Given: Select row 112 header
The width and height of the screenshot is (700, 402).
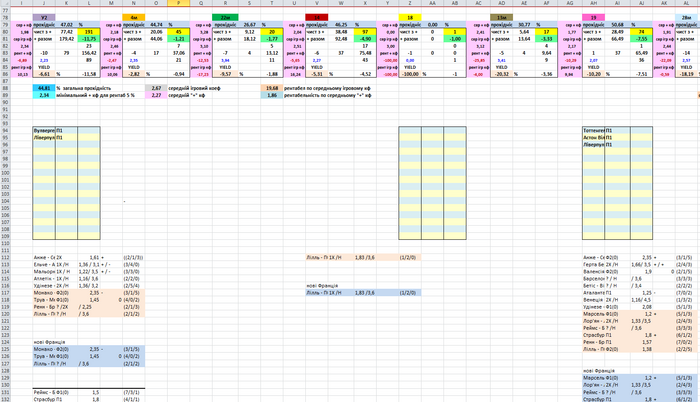Looking at the screenshot, I should [6, 257].
